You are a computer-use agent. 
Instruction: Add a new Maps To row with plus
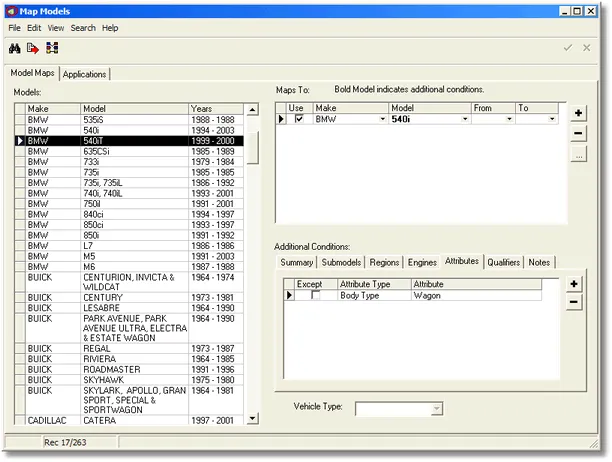[578, 113]
